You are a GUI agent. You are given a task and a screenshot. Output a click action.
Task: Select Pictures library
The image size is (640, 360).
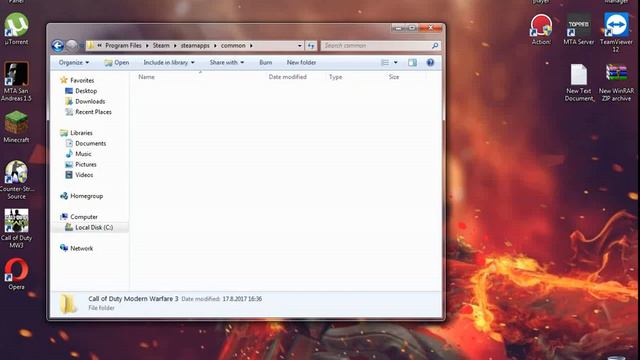85,164
